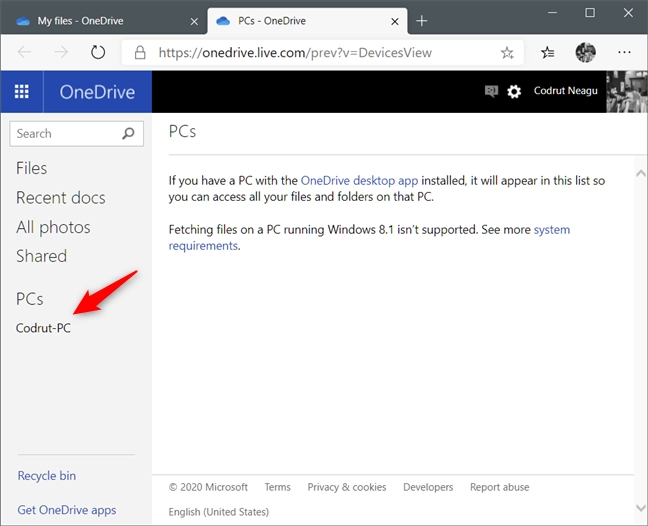Click the OneDrive header logo
Image resolution: width=648 pixels, height=526 pixels.
[97, 92]
